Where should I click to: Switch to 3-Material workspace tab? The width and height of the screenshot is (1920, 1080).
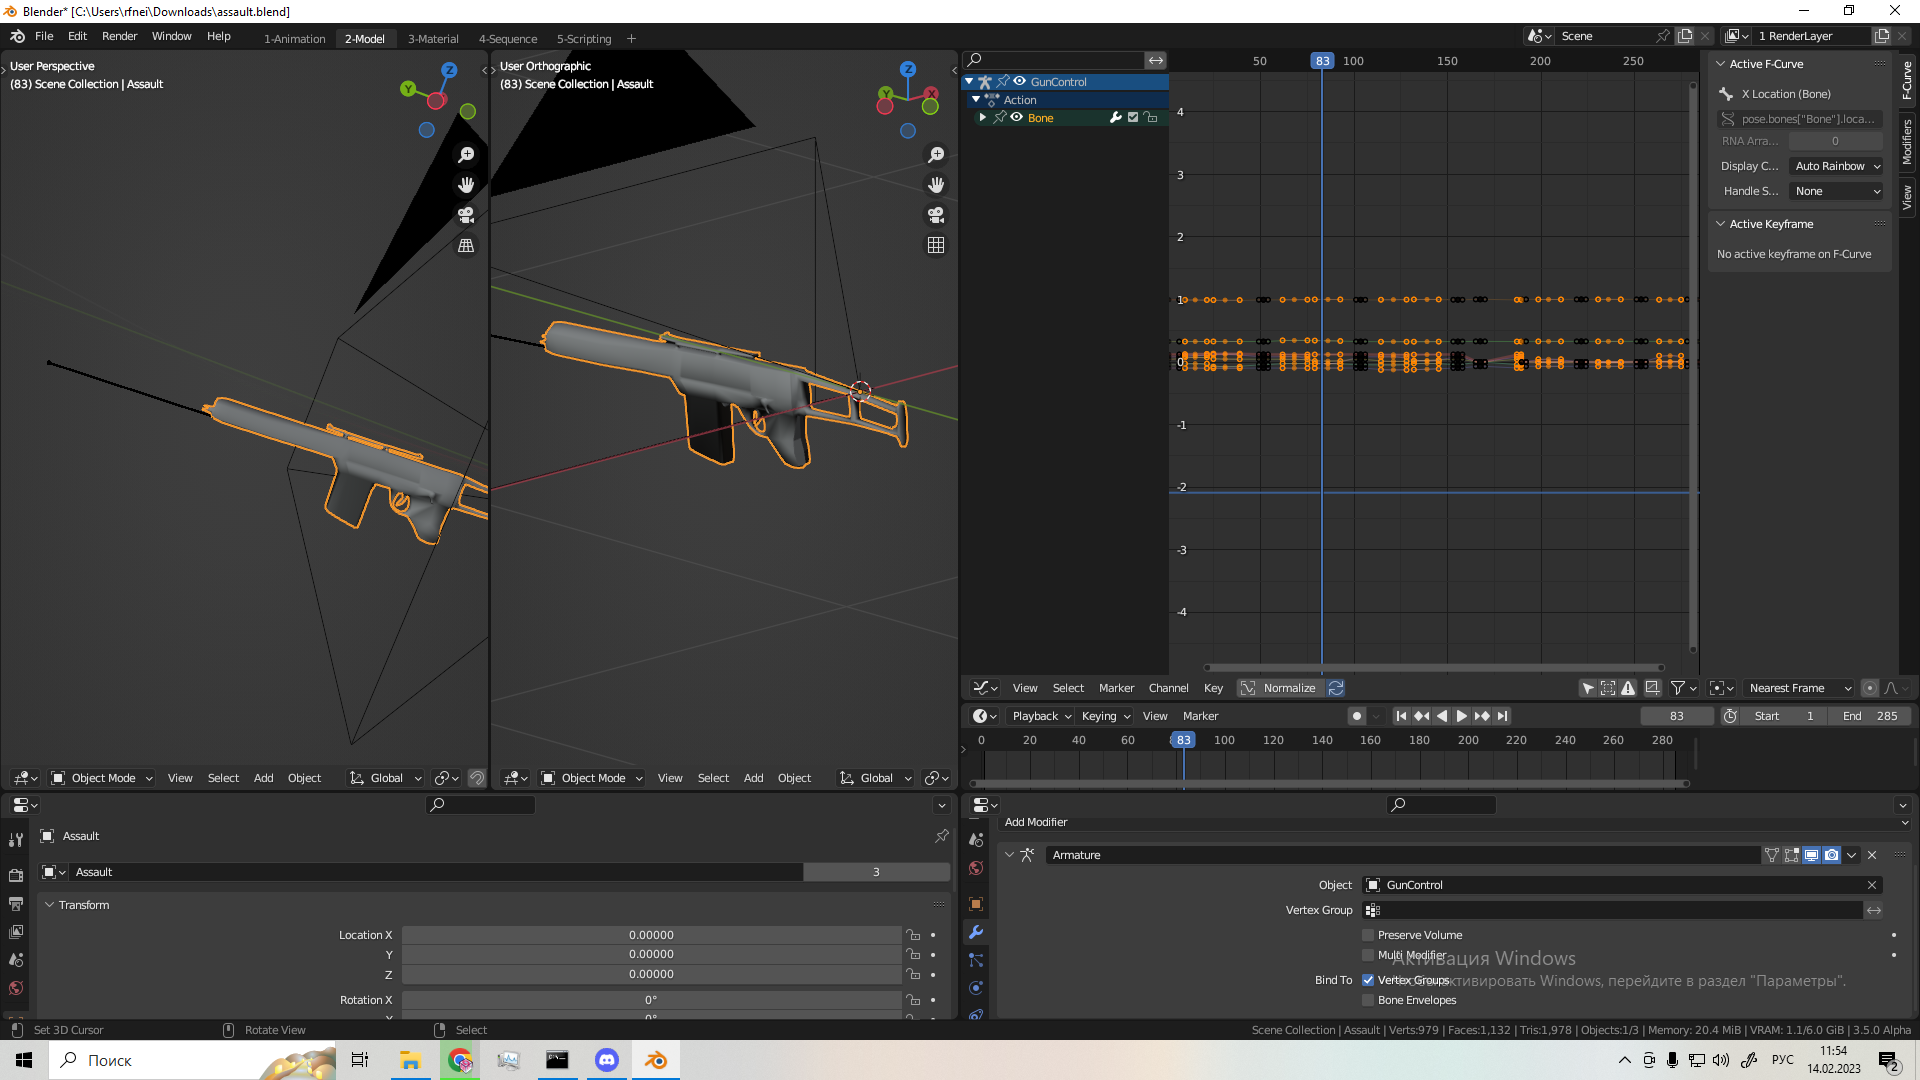[x=433, y=39]
